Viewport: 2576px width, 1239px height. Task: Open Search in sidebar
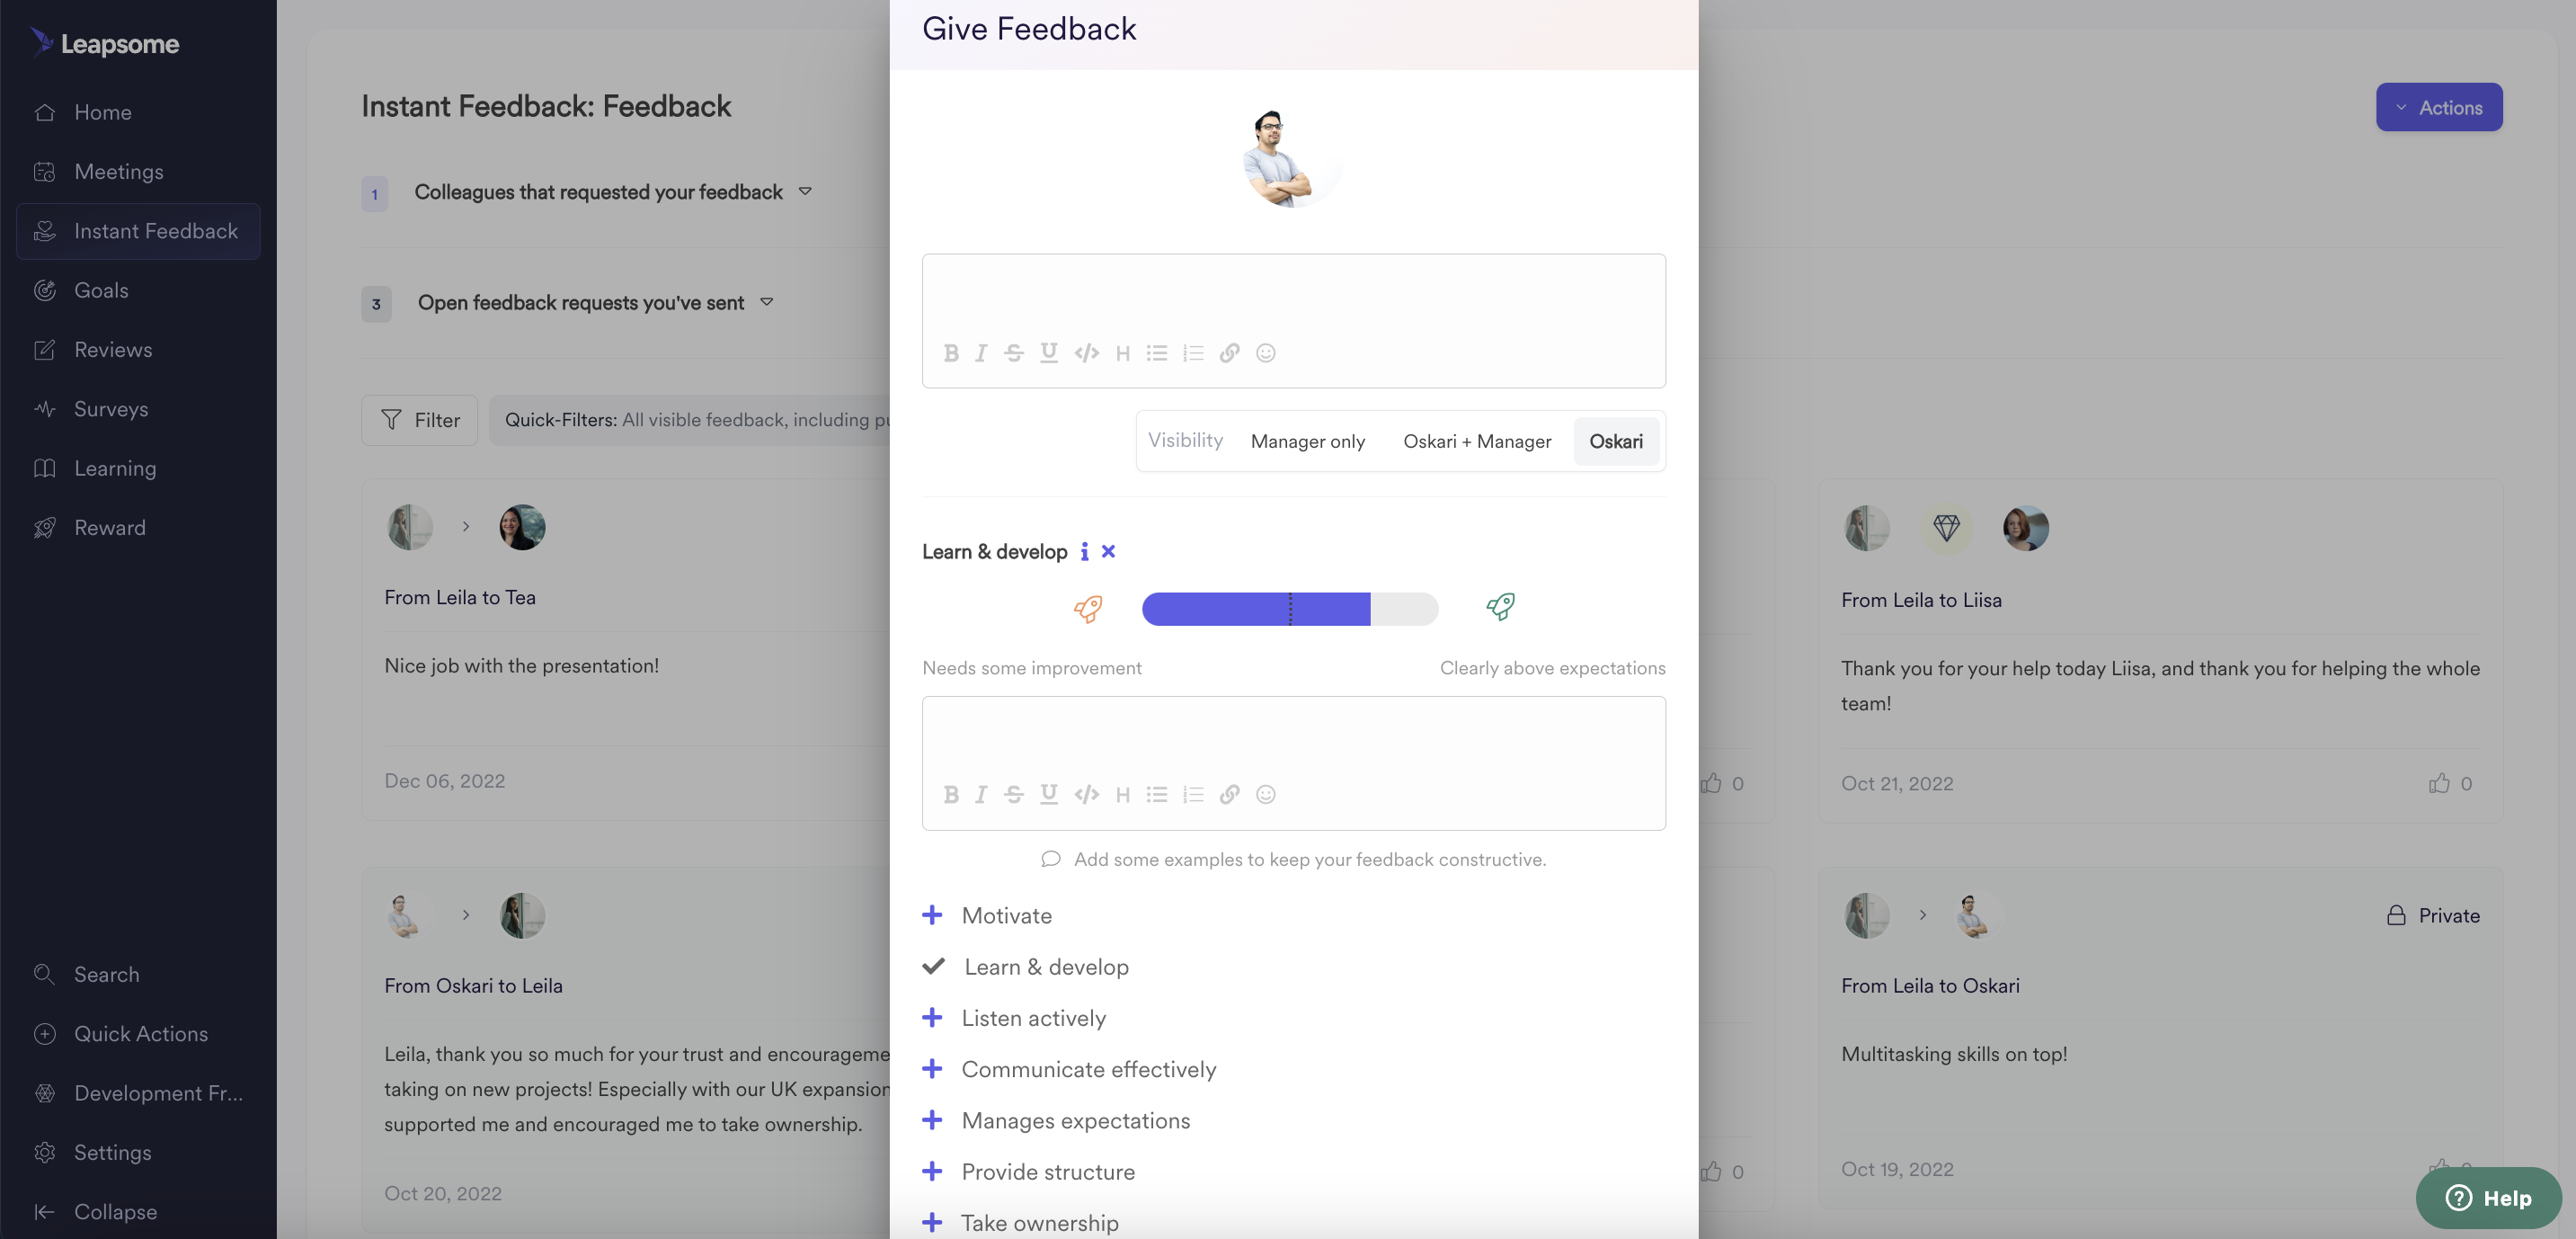click(x=138, y=975)
